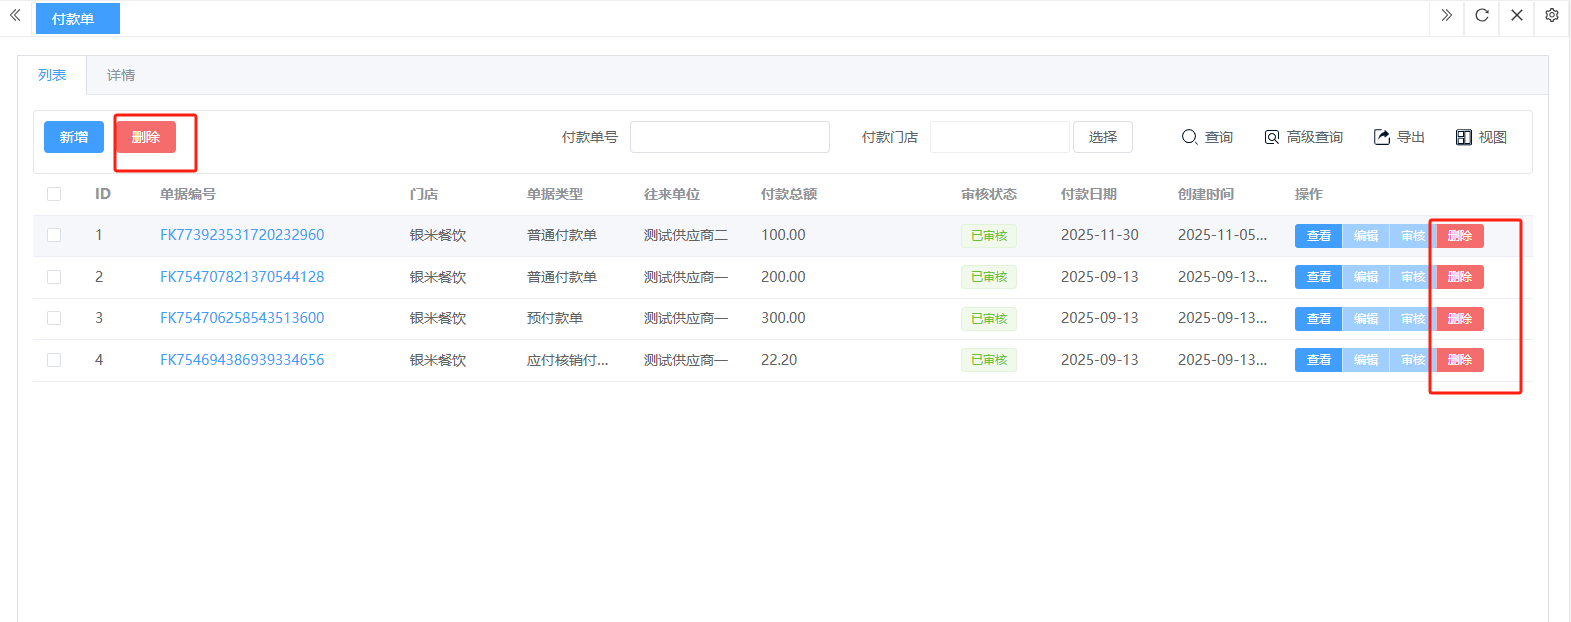This screenshot has width=1571, height=622.
Task: Click the refresh icon in top bar
Action: [x=1482, y=15]
